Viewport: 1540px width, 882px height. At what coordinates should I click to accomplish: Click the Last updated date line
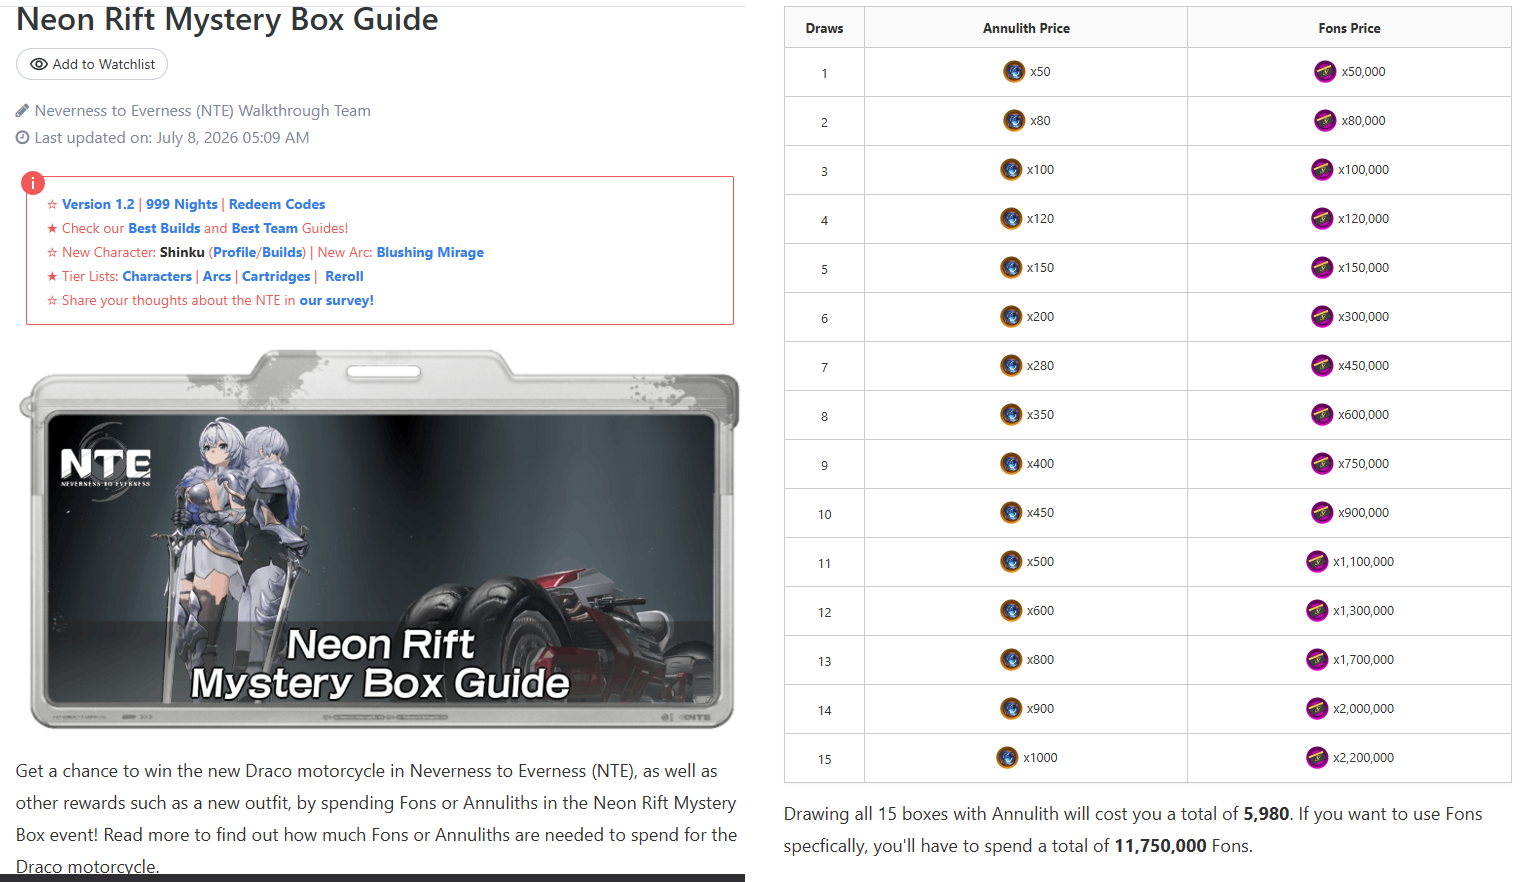pyautogui.click(x=162, y=138)
